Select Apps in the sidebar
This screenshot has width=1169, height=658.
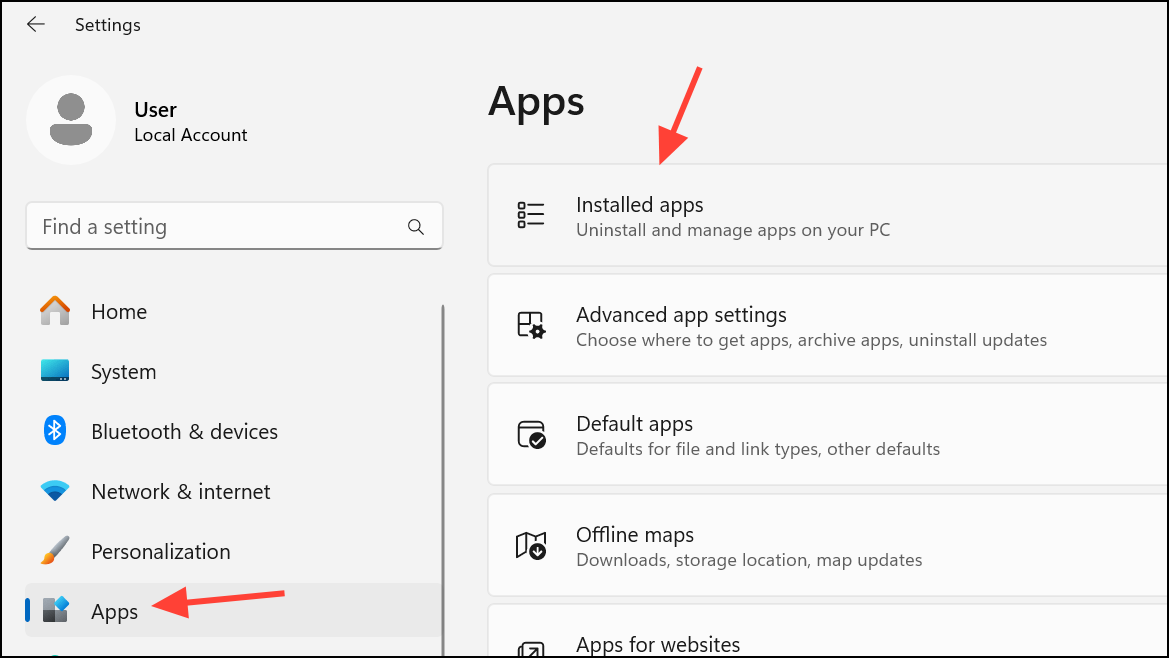(x=233, y=611)
